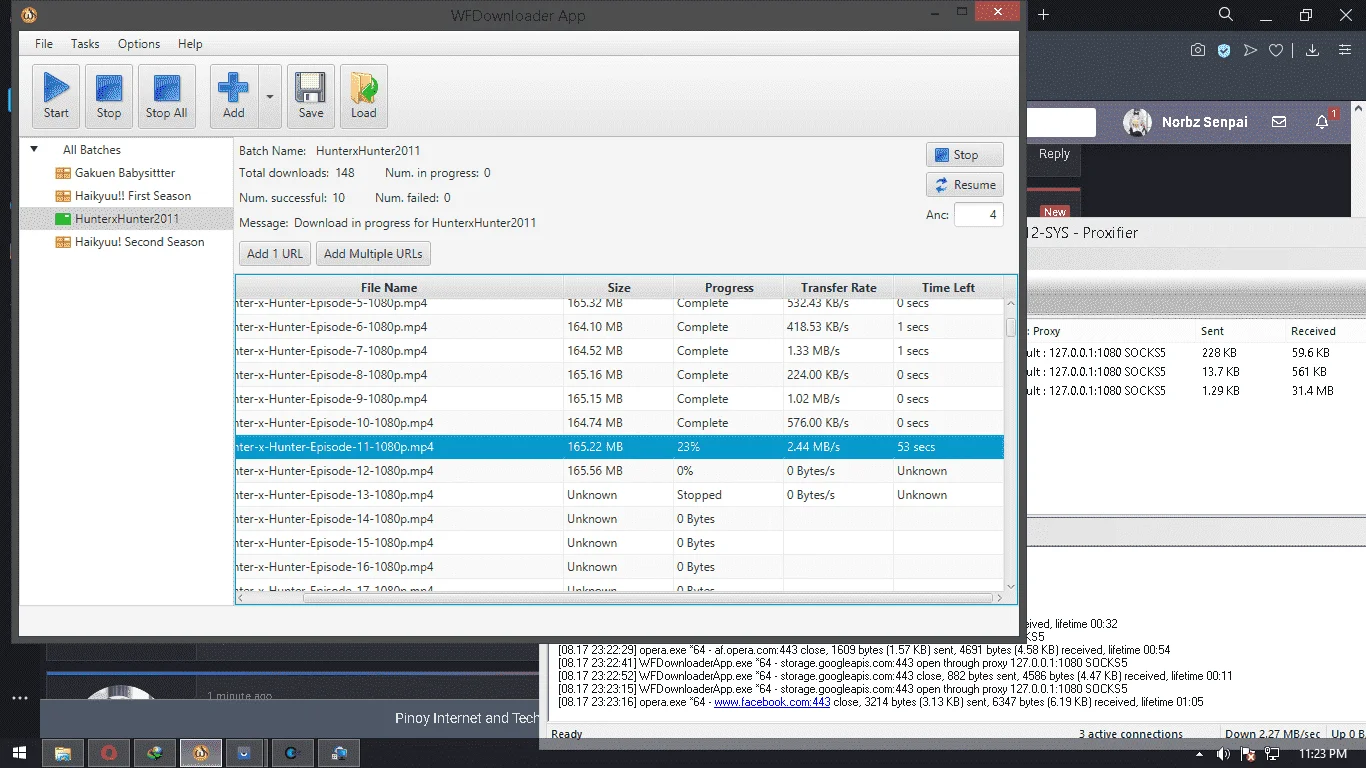Click the Start download toolbar icon

[56, 96]
